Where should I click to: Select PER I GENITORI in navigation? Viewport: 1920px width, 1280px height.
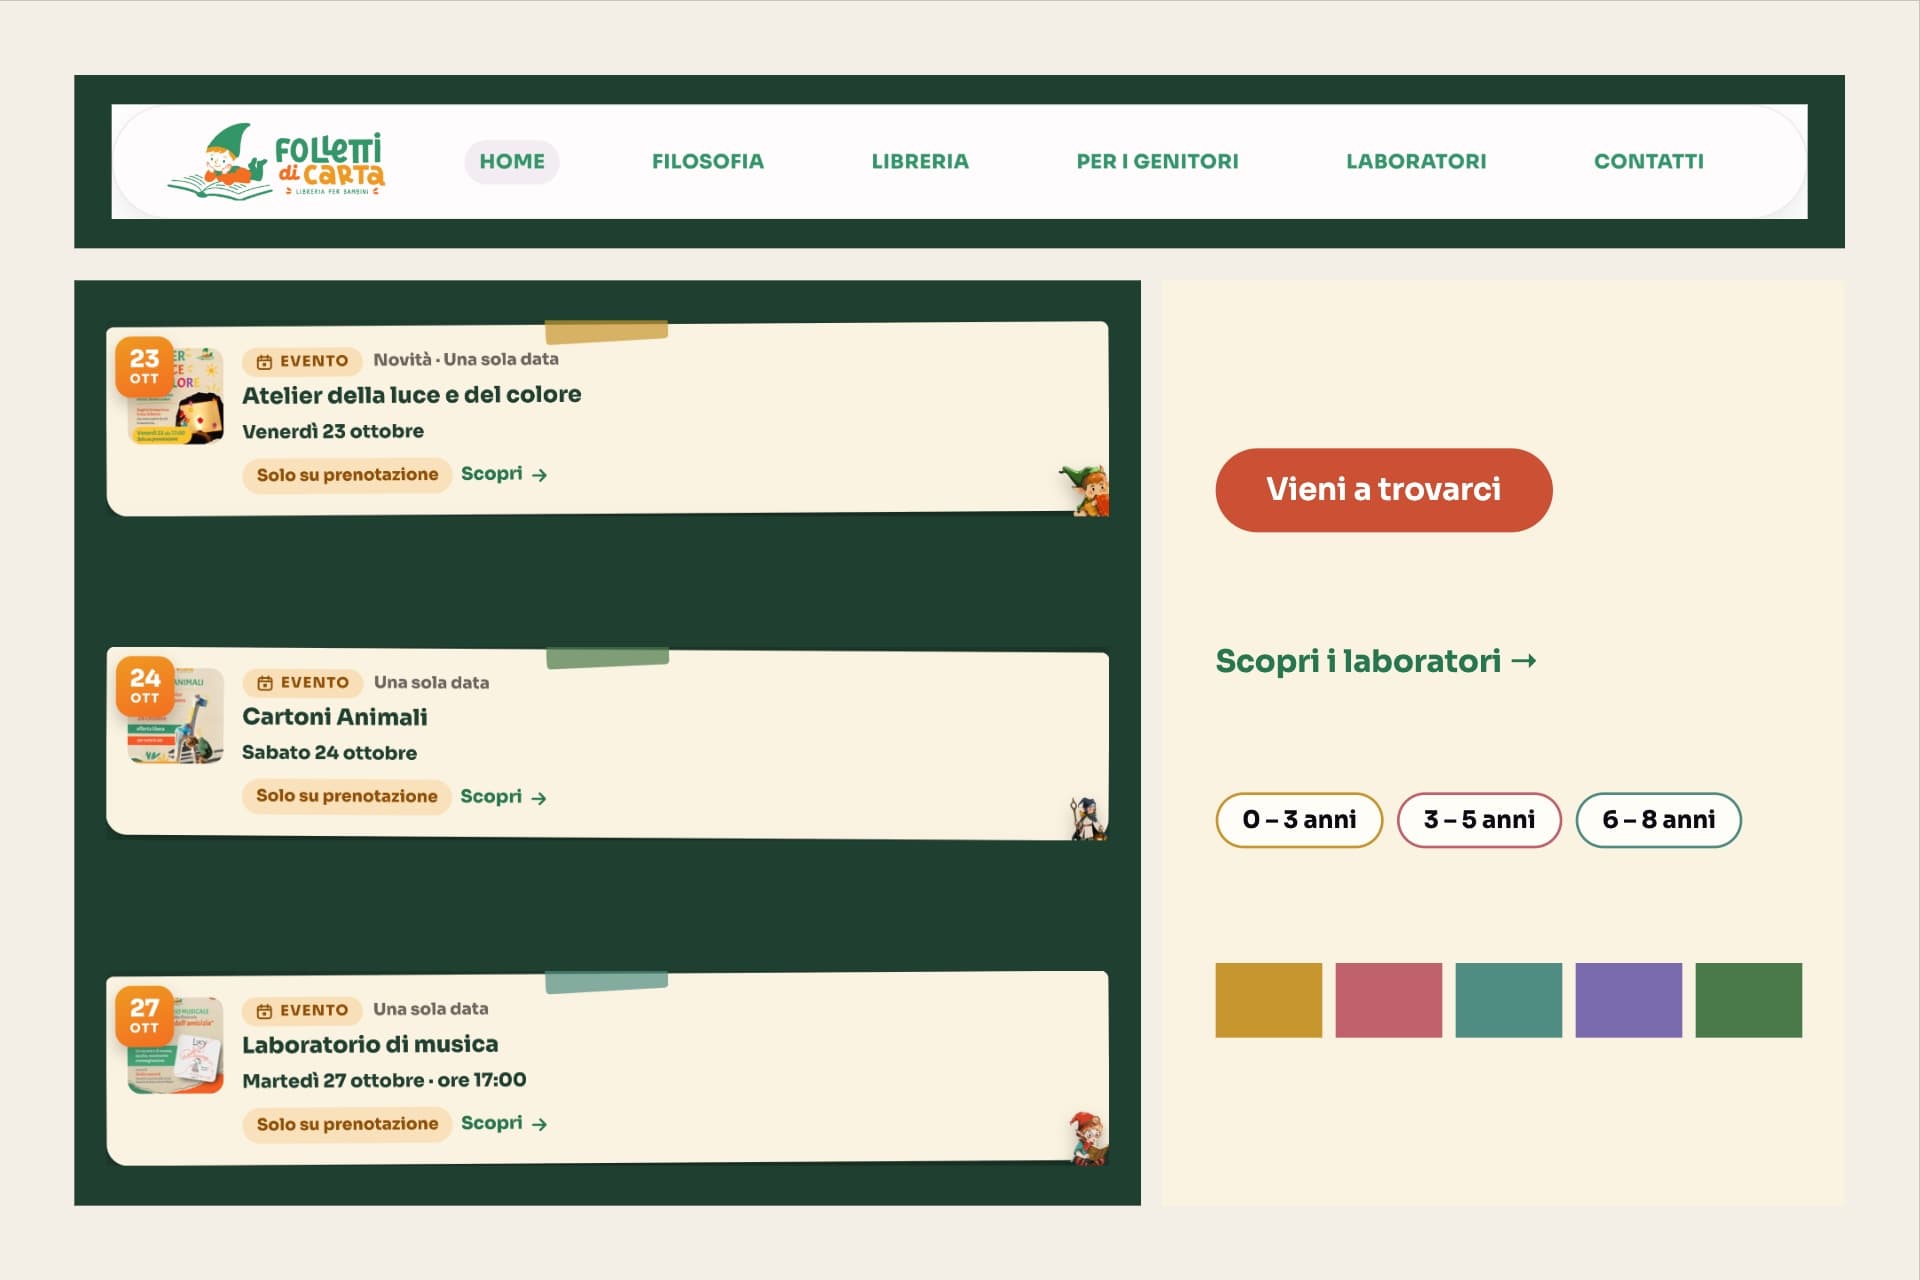tap(1157, 161)
